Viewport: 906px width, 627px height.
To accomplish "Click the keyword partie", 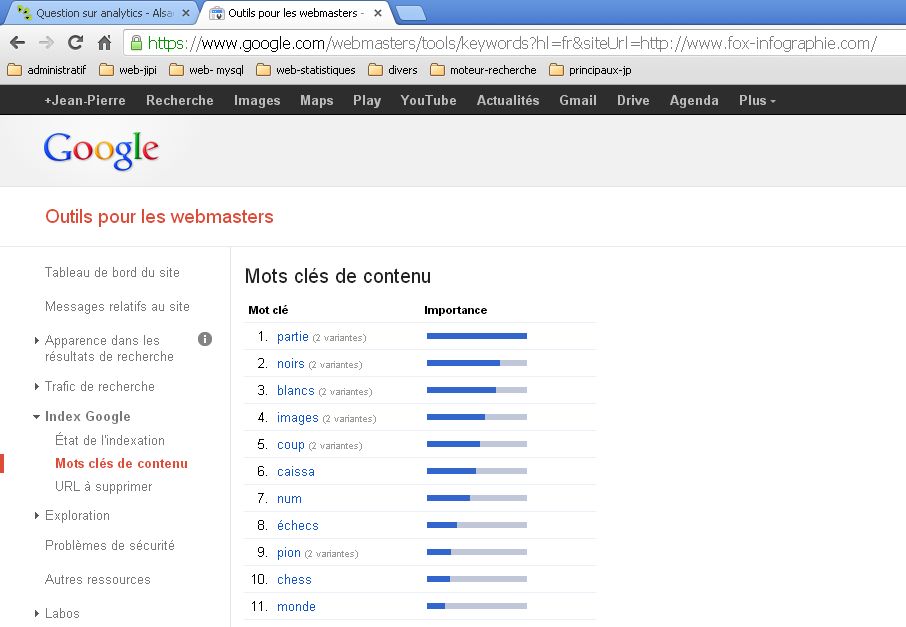I will 292,336.
